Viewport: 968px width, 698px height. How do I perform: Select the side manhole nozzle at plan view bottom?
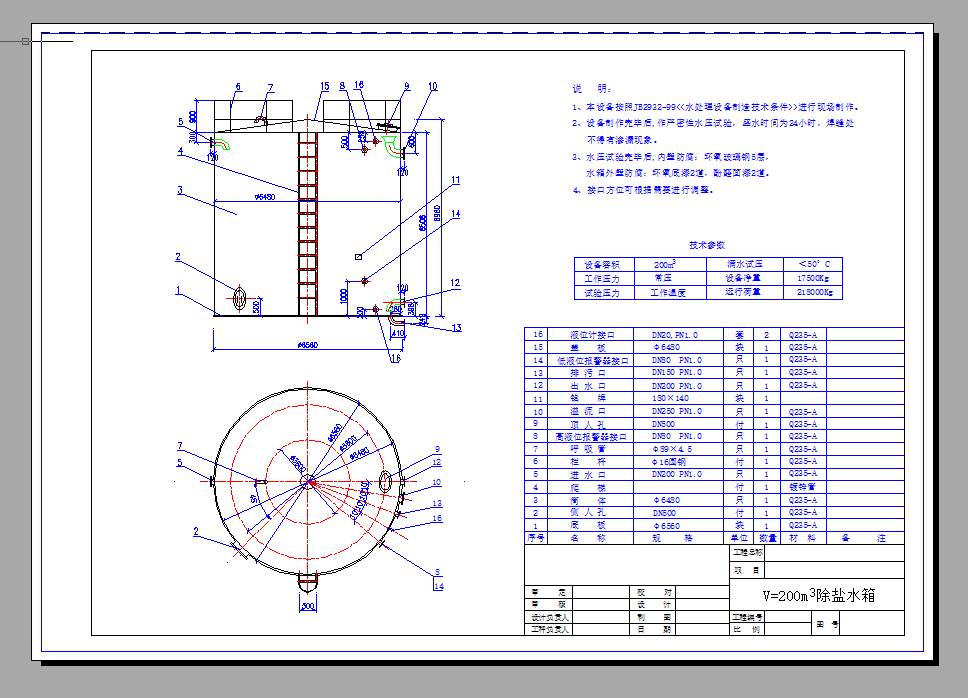point(307,582)
